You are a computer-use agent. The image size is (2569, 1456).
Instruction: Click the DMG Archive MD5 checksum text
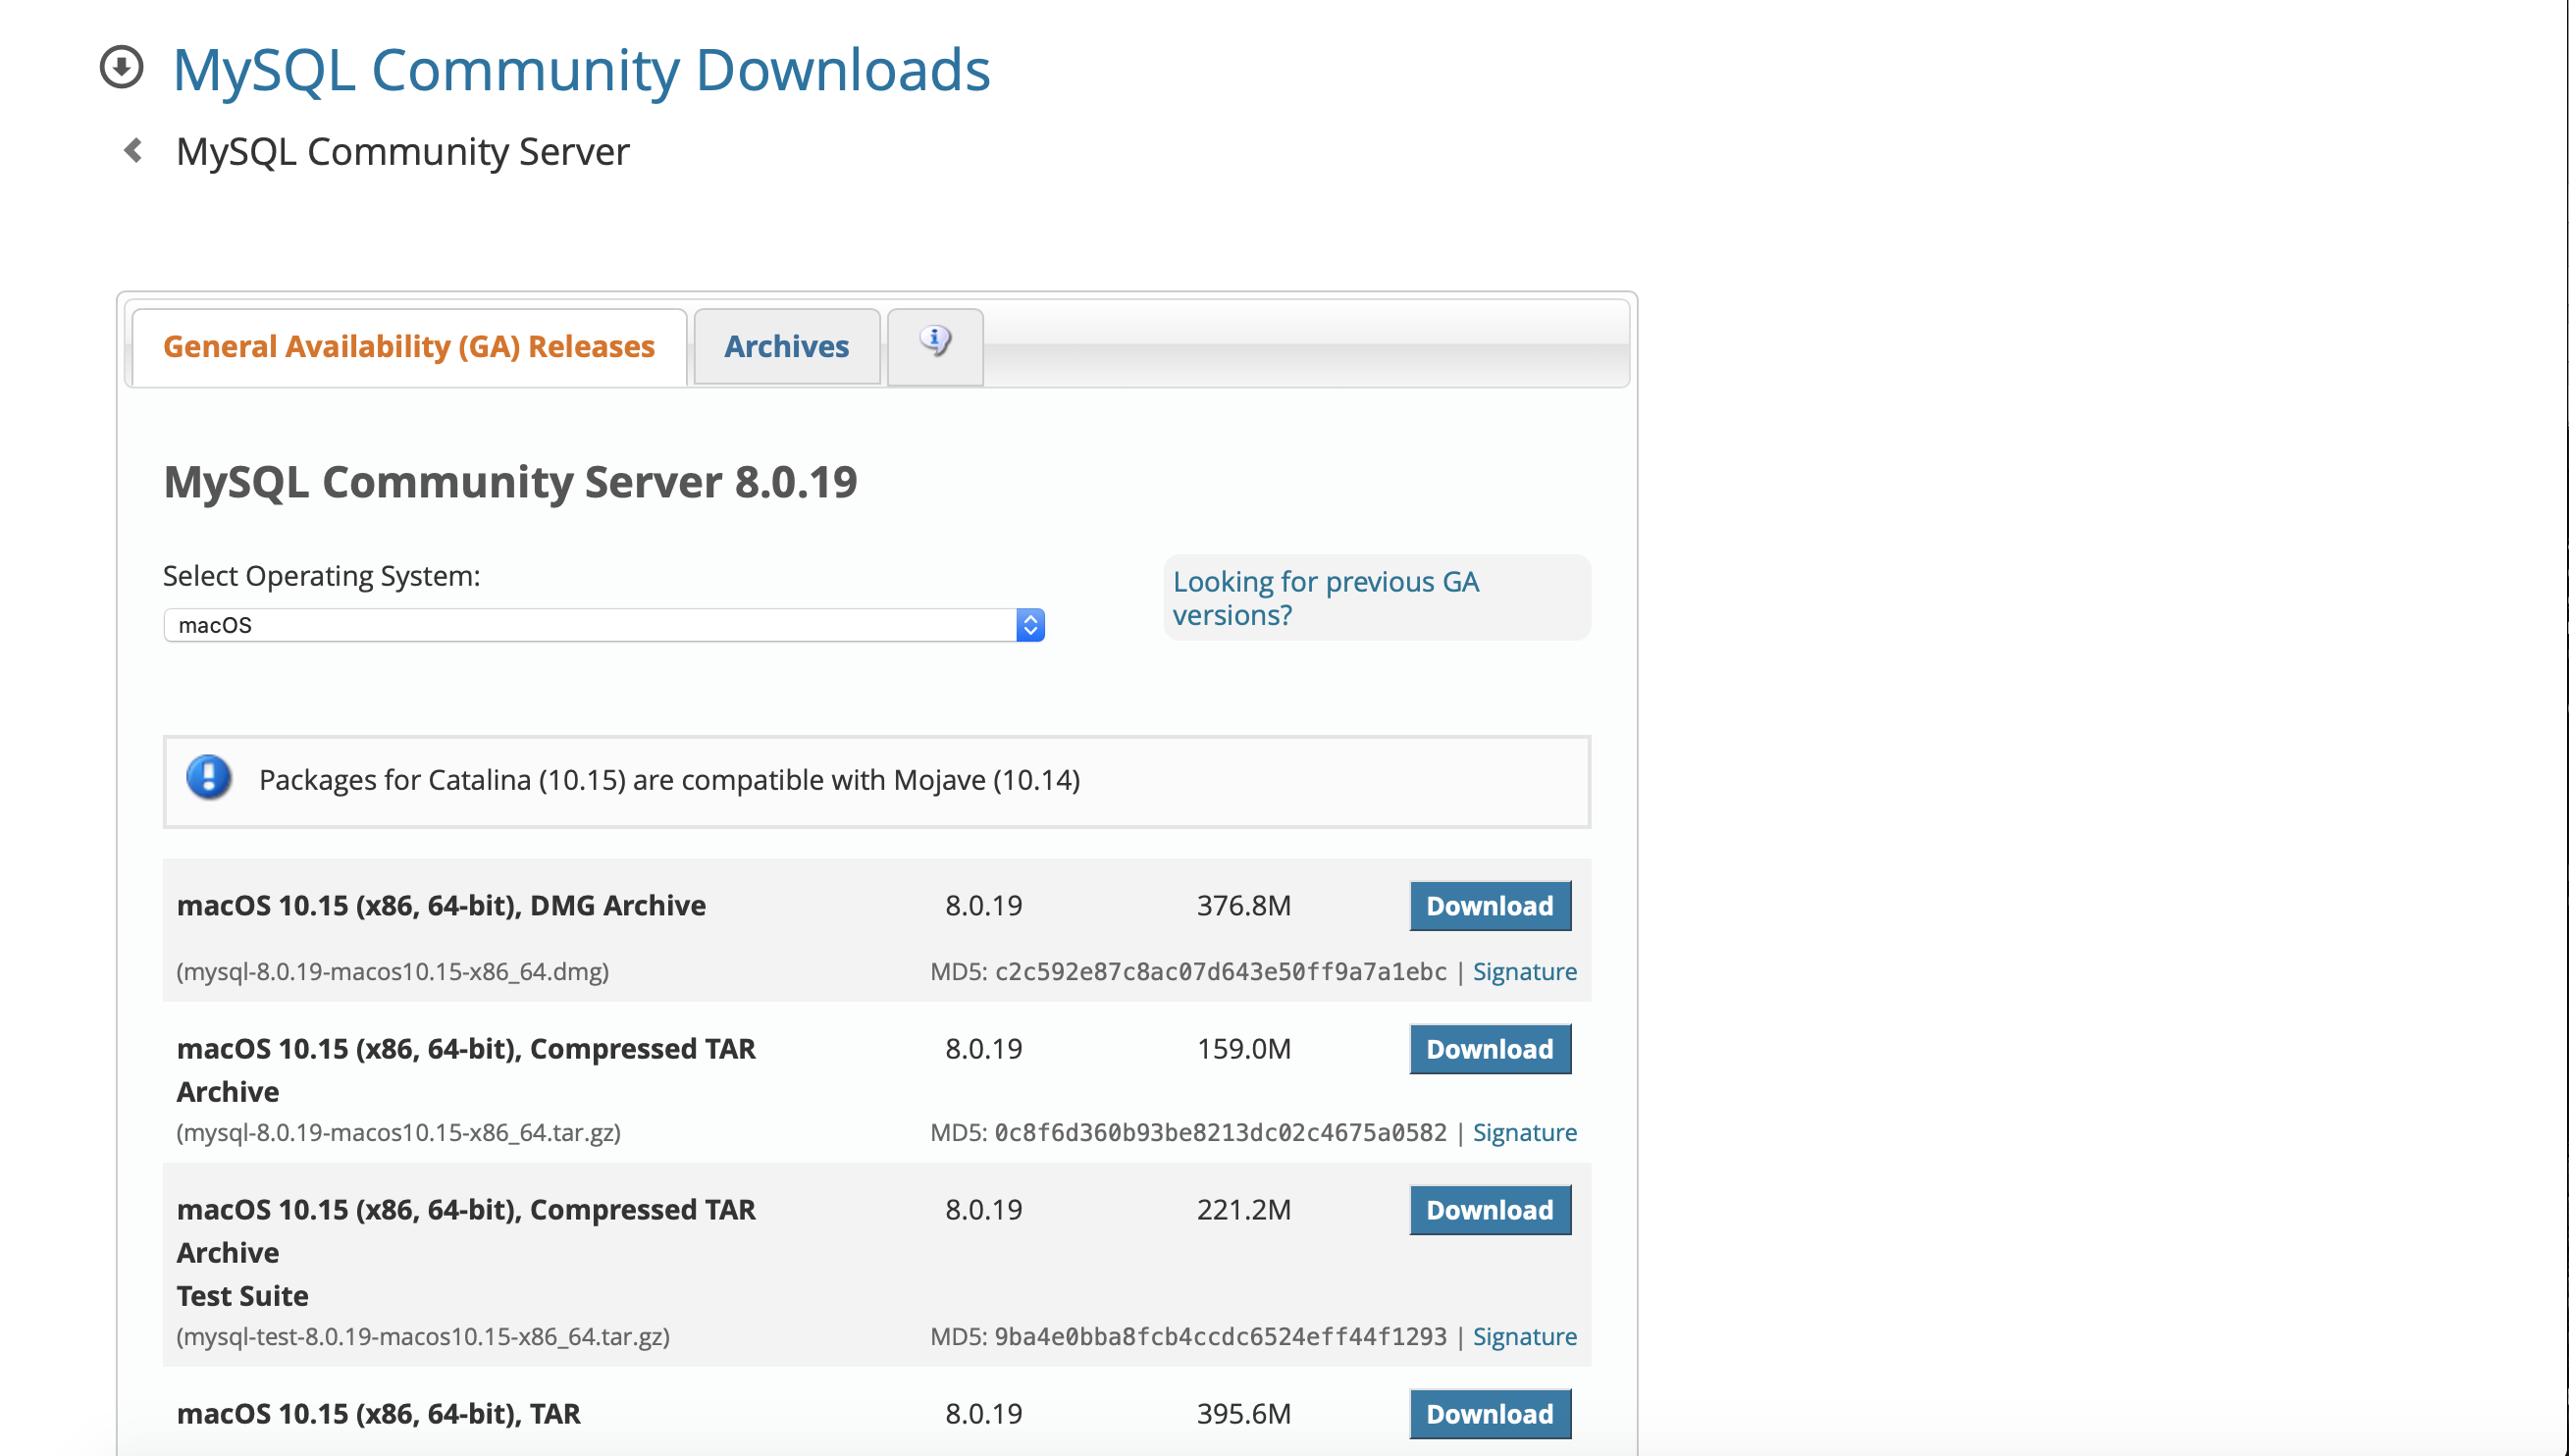click(x=1219, y=971)
